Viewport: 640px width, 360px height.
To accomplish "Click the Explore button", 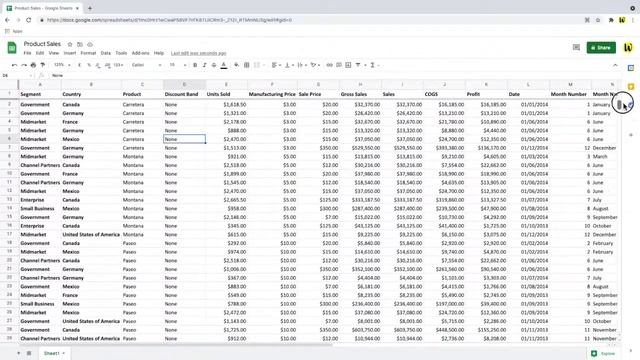I will [603, 353].
